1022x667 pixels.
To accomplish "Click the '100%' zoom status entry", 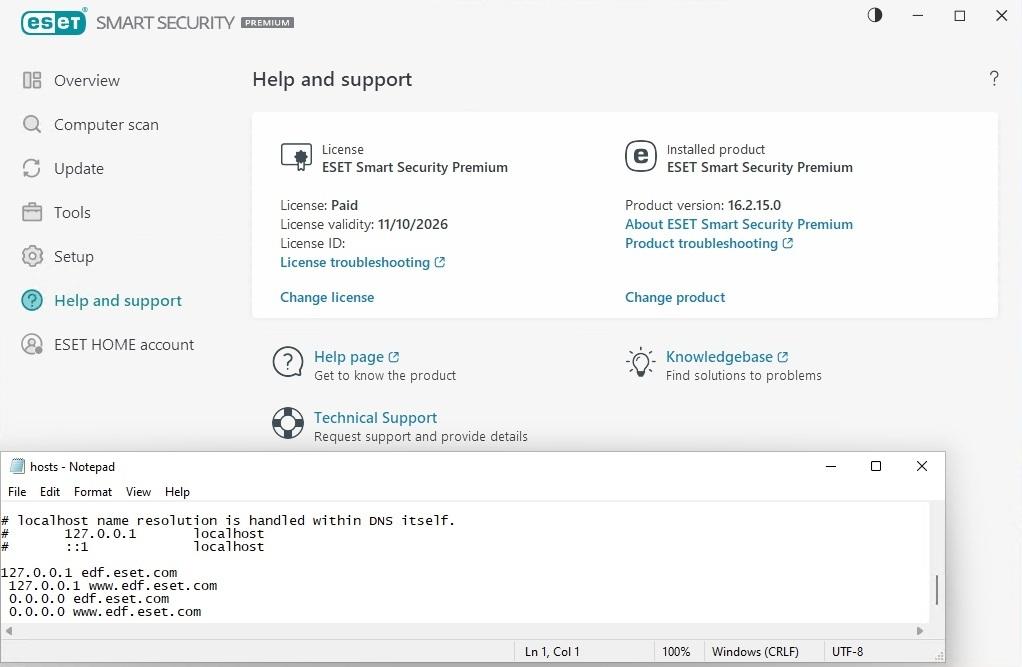I will point(676,651).
